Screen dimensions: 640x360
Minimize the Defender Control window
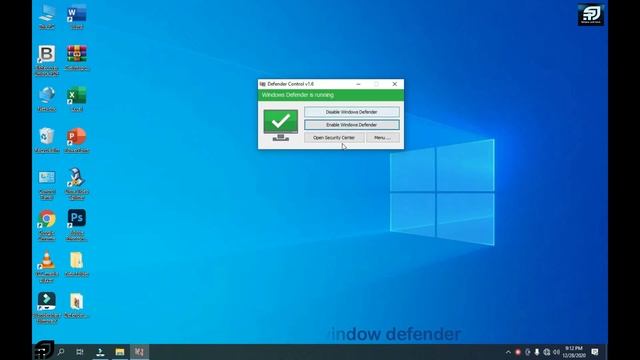(358, 84)
